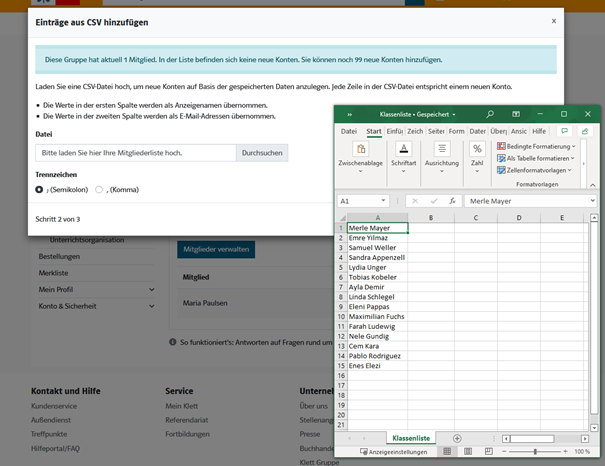Click the Excel search magnifier icon
605x466 pixels.
(490, 115)
